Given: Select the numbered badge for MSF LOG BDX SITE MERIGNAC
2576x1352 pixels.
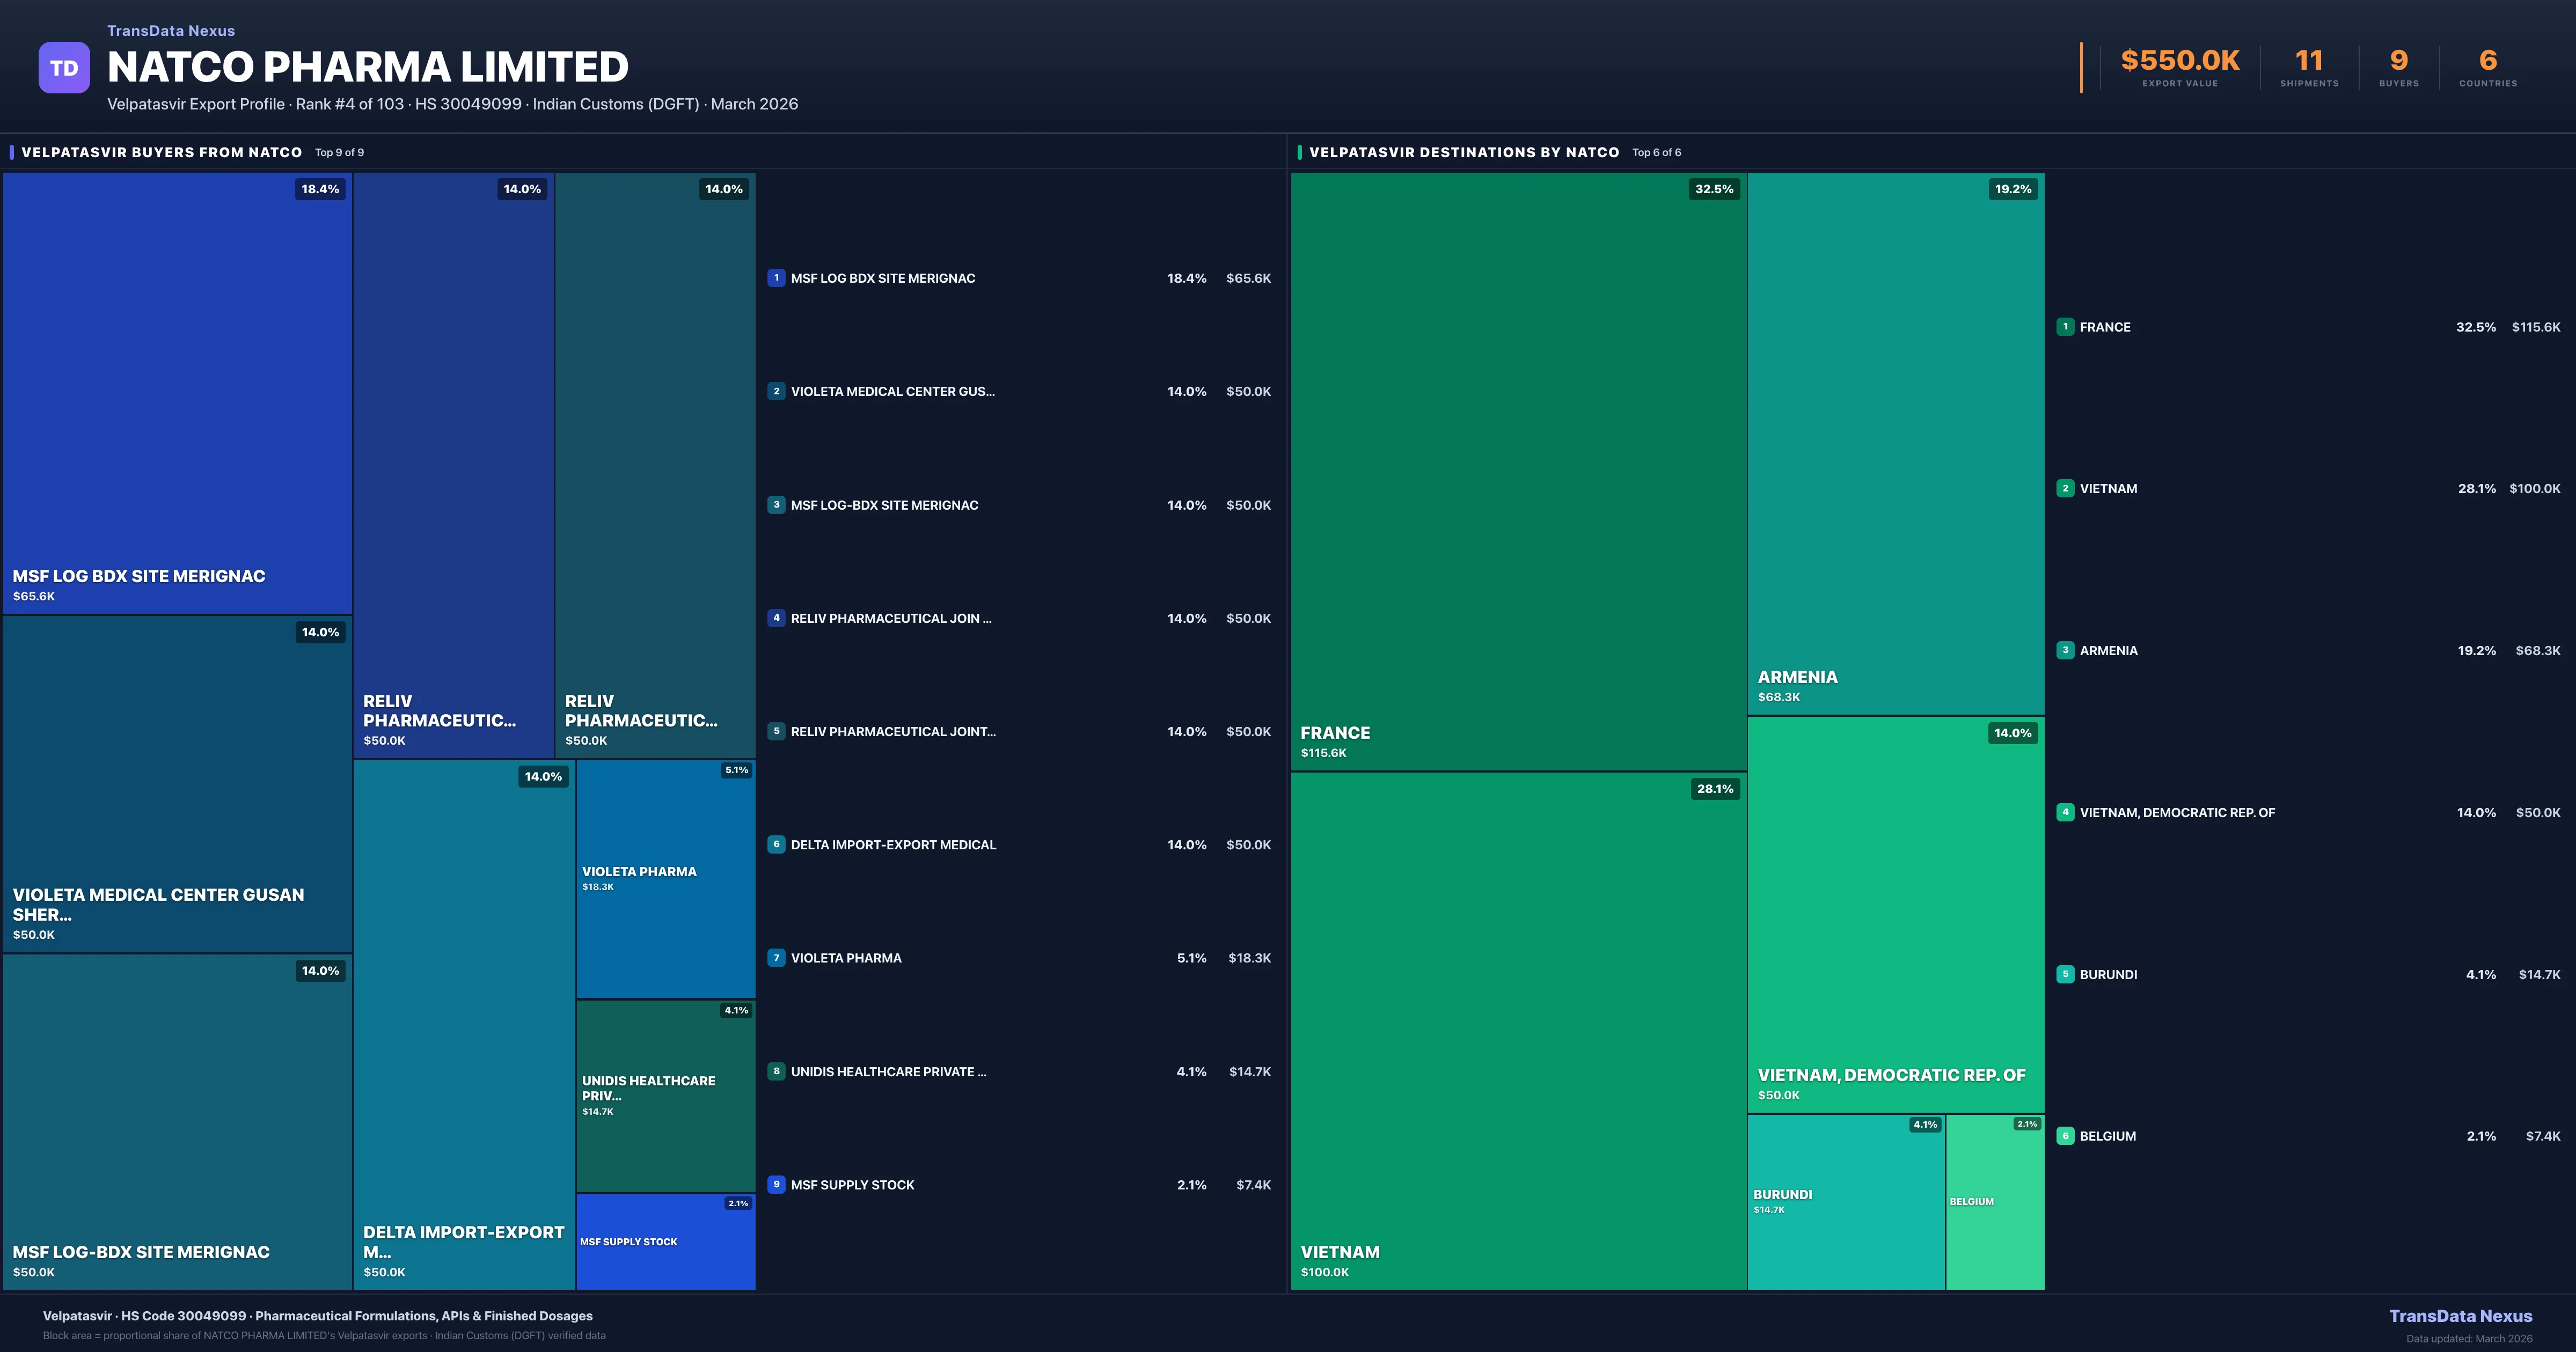Looking at the screenshot, I should [777, 278].
